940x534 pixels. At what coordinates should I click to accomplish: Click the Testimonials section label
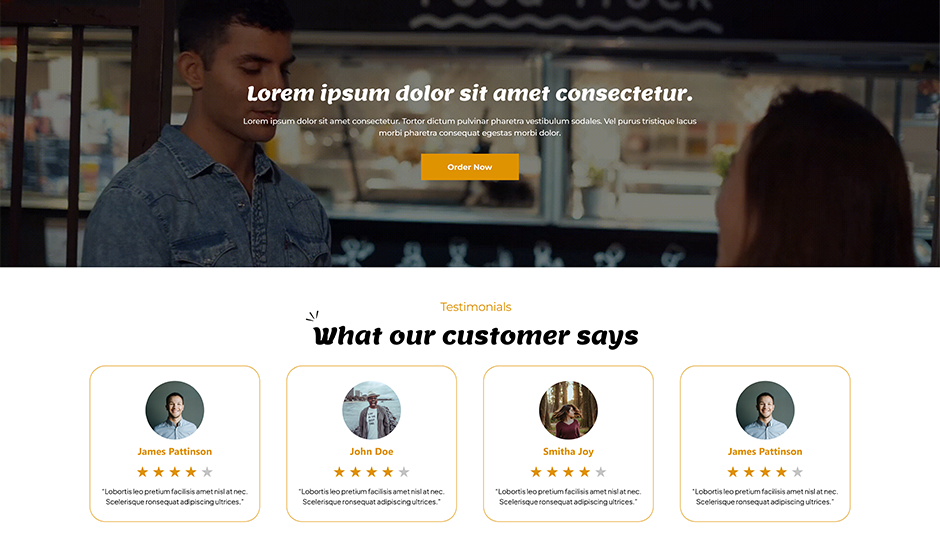[x=475, y=307]
